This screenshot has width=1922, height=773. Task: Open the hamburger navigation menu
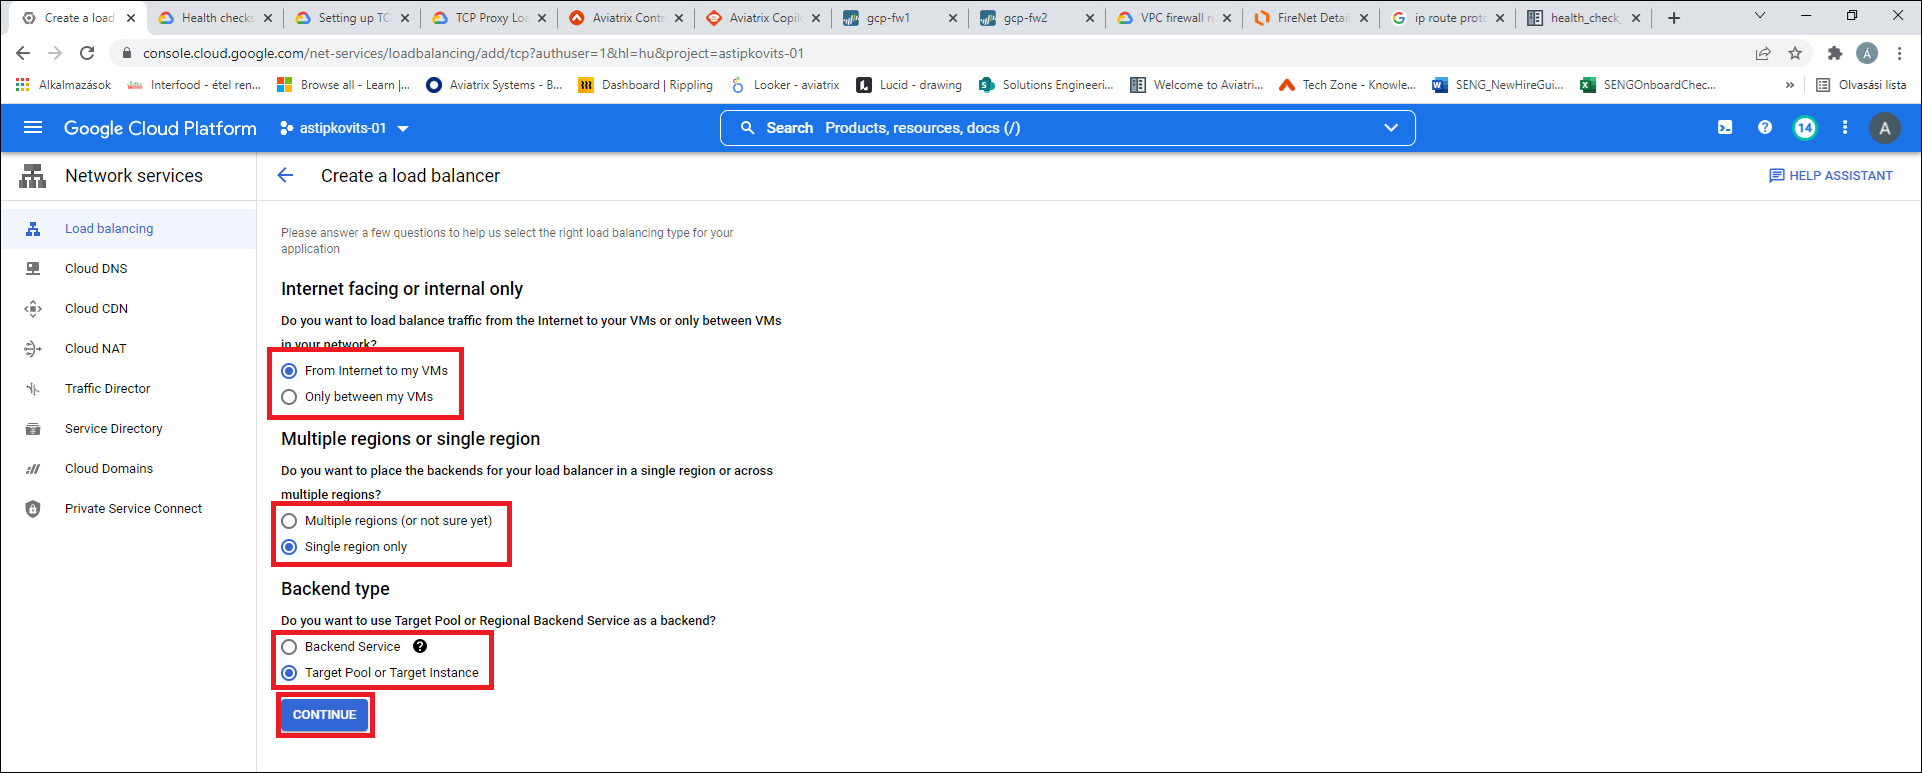pos(33,128)
